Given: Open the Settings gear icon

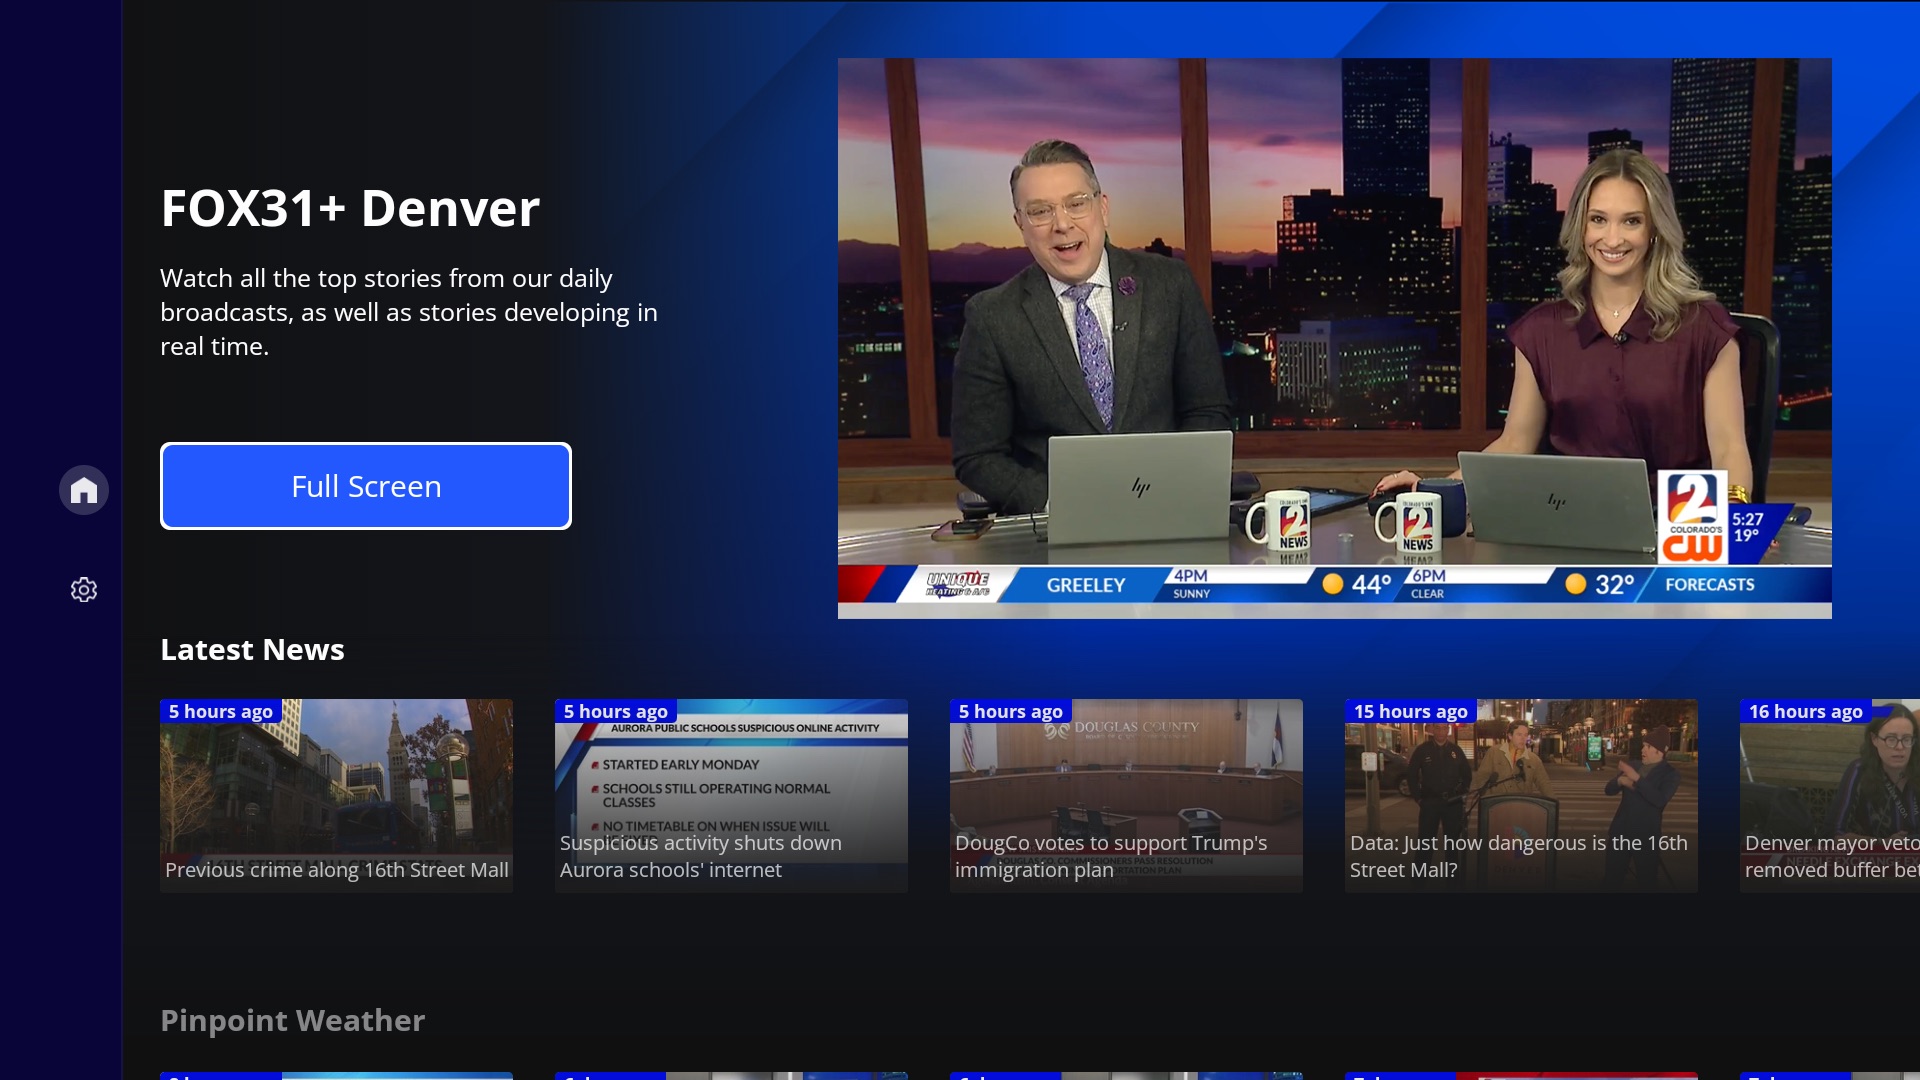Looking at the screenshot, I should point(84,590).
